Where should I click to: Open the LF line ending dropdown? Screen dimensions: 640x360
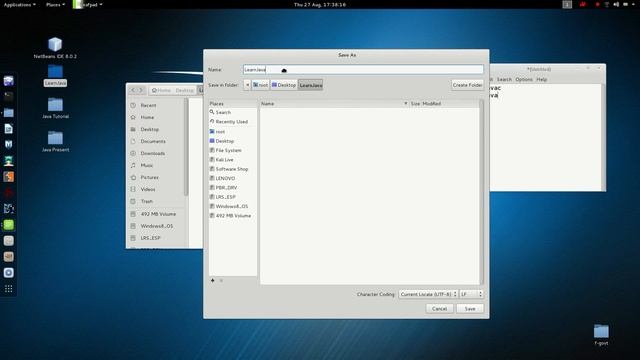click(471, 294)
